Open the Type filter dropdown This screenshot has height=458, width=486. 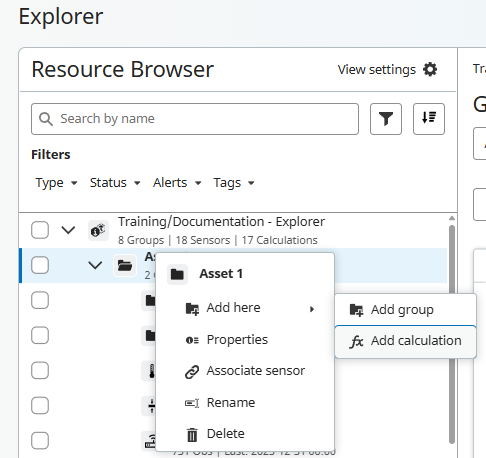pos(56,183)
